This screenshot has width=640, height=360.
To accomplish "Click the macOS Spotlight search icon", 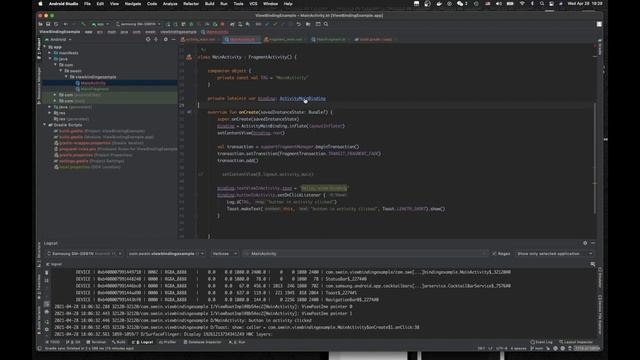I will [542, 4].
